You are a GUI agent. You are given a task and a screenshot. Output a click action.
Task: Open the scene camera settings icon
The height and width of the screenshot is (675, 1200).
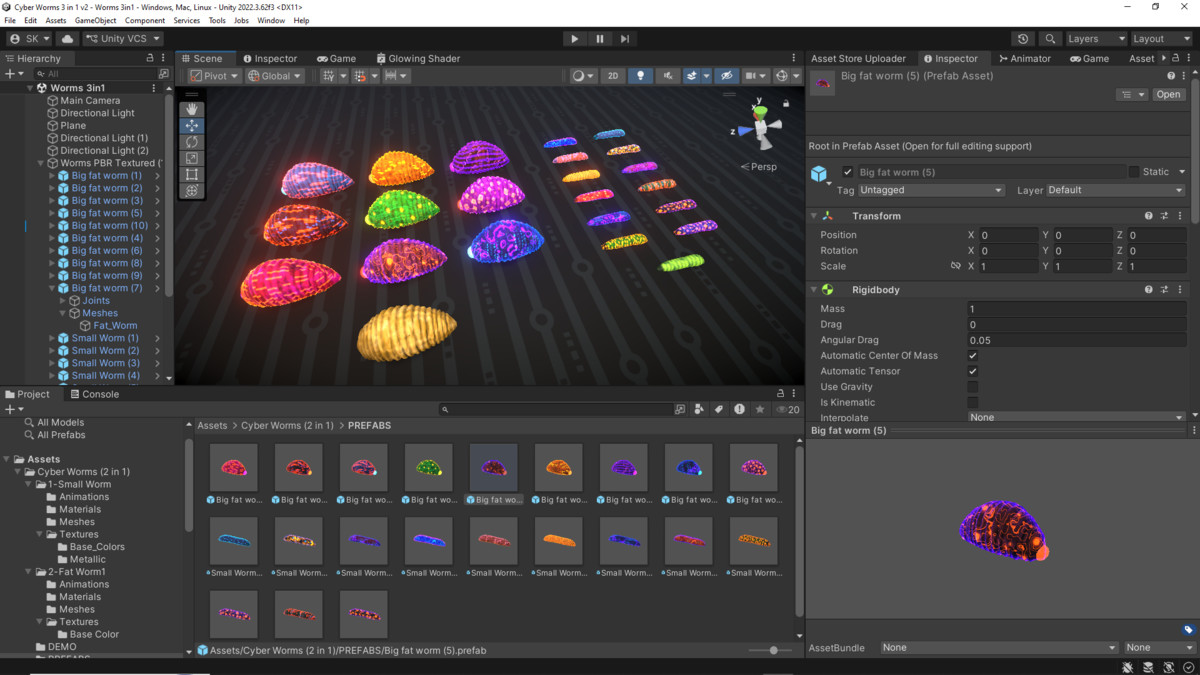[x=755, y=76]
